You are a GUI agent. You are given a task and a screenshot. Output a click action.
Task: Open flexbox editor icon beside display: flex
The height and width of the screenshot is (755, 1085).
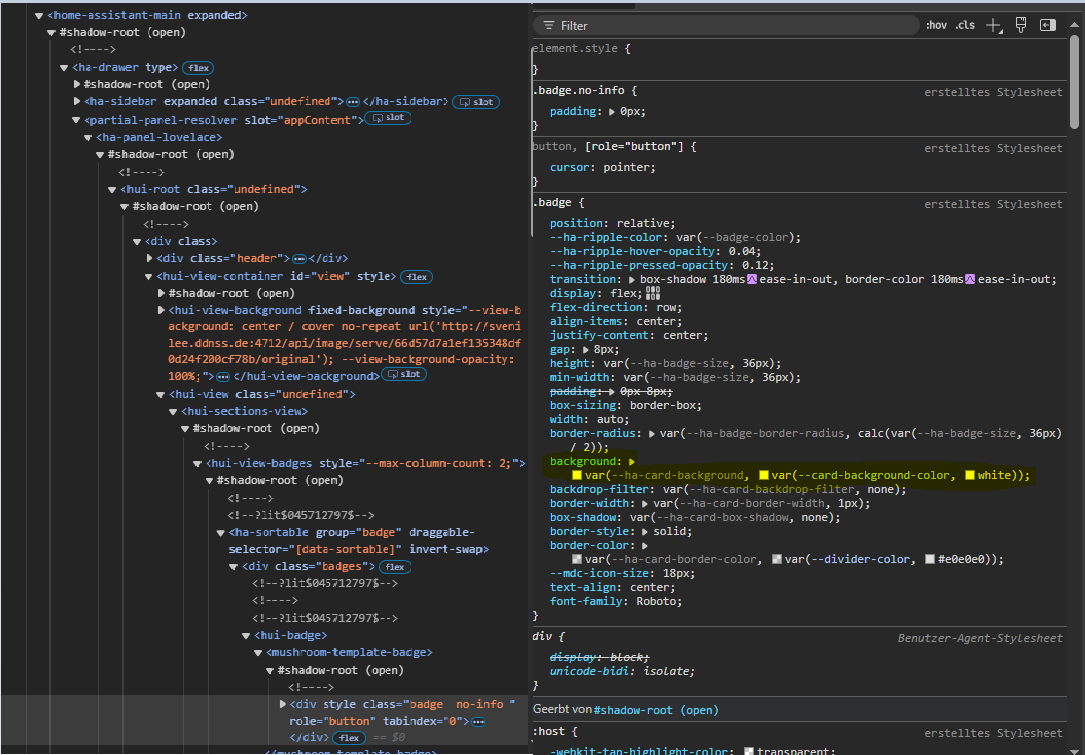[653, 293]
